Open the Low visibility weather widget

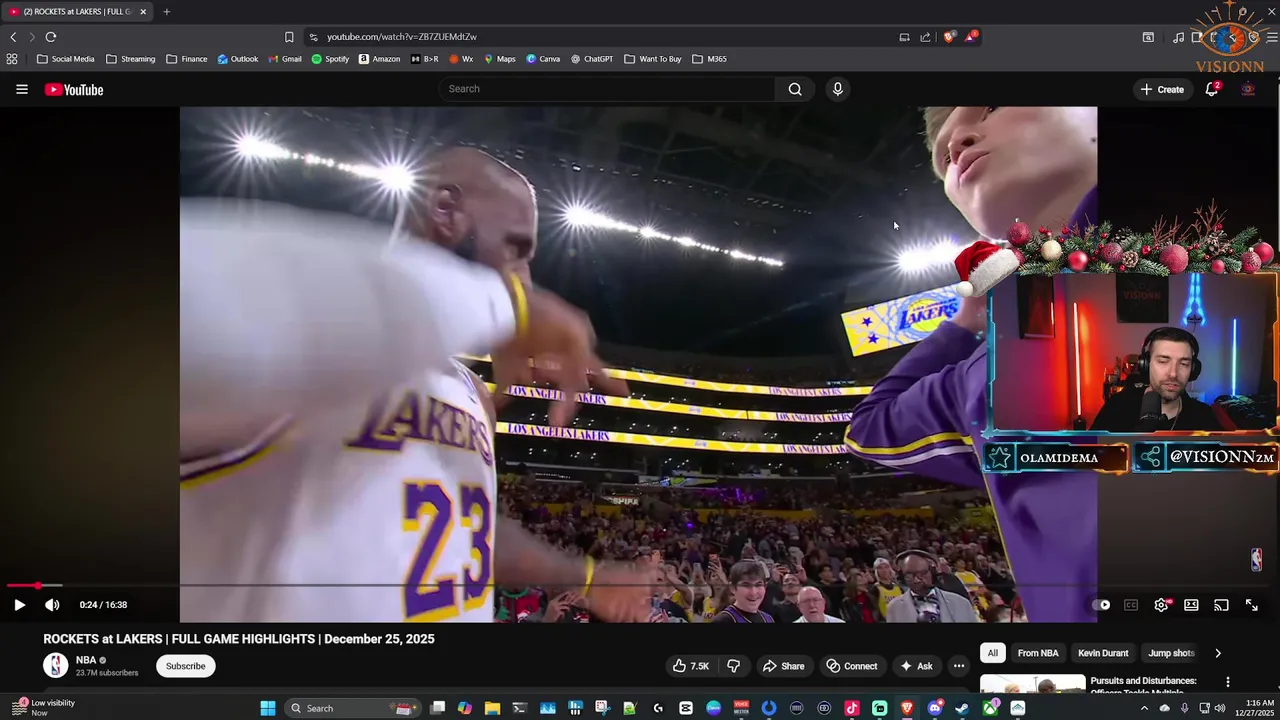click(43, 708)
